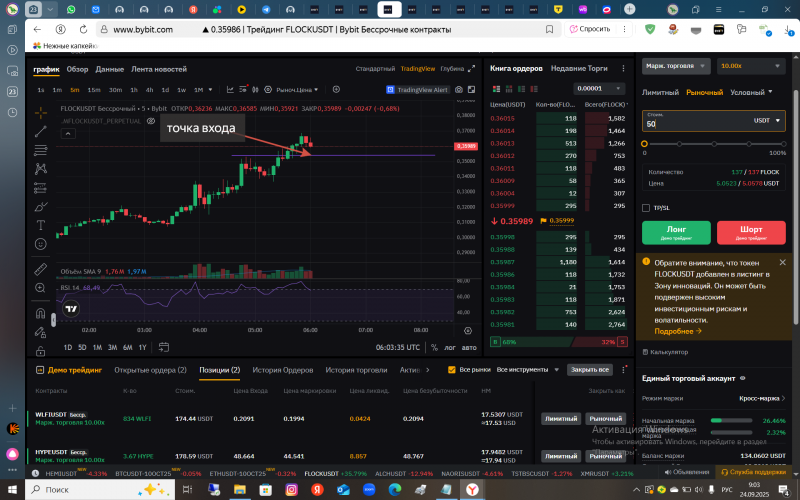Switch to the Обзор tab
The height and width of the screenshot is (500, 800).
[x=77, y=69]
